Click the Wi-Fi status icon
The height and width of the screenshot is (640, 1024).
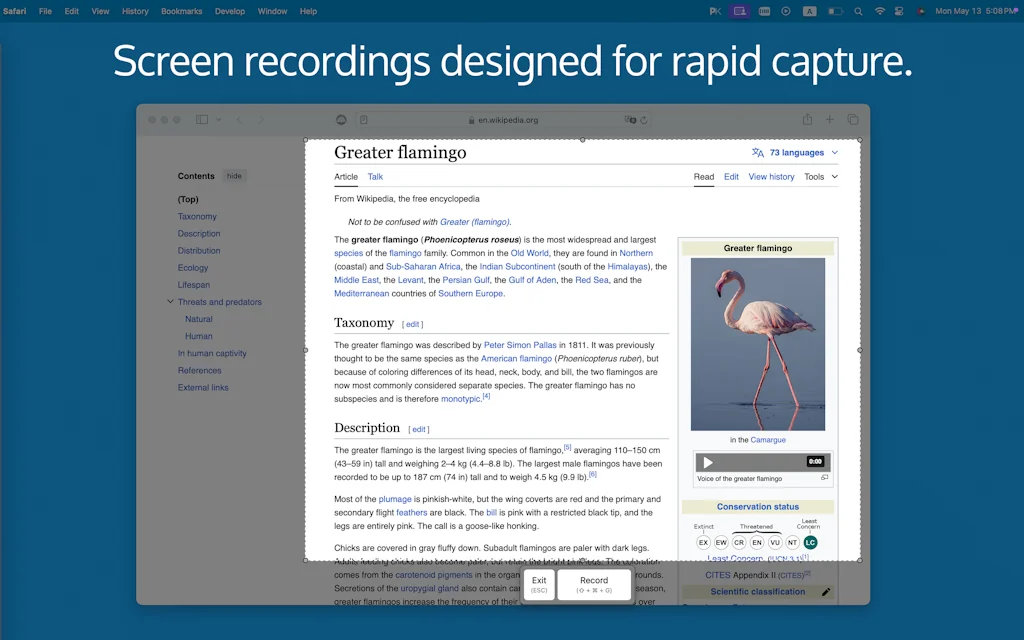pos(880,11)
